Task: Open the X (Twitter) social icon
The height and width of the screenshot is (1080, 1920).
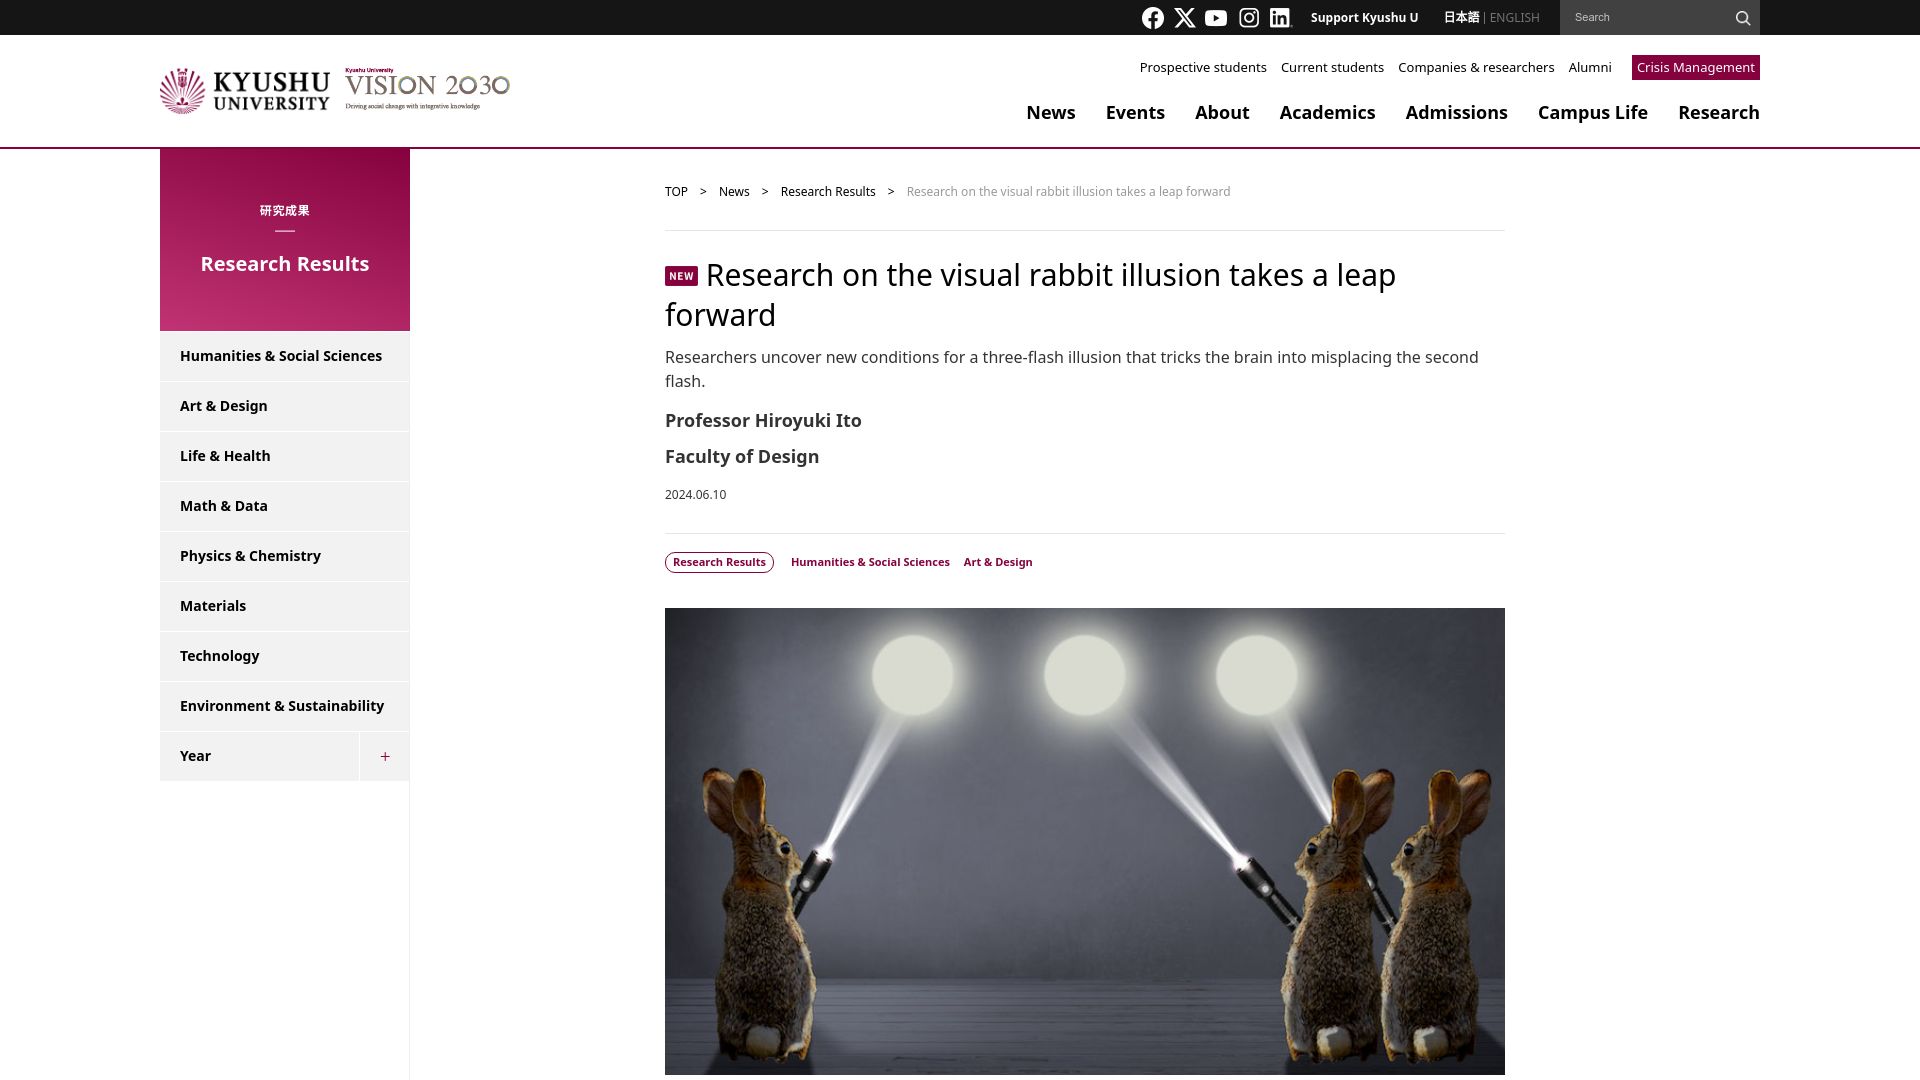Action: 1184,18
